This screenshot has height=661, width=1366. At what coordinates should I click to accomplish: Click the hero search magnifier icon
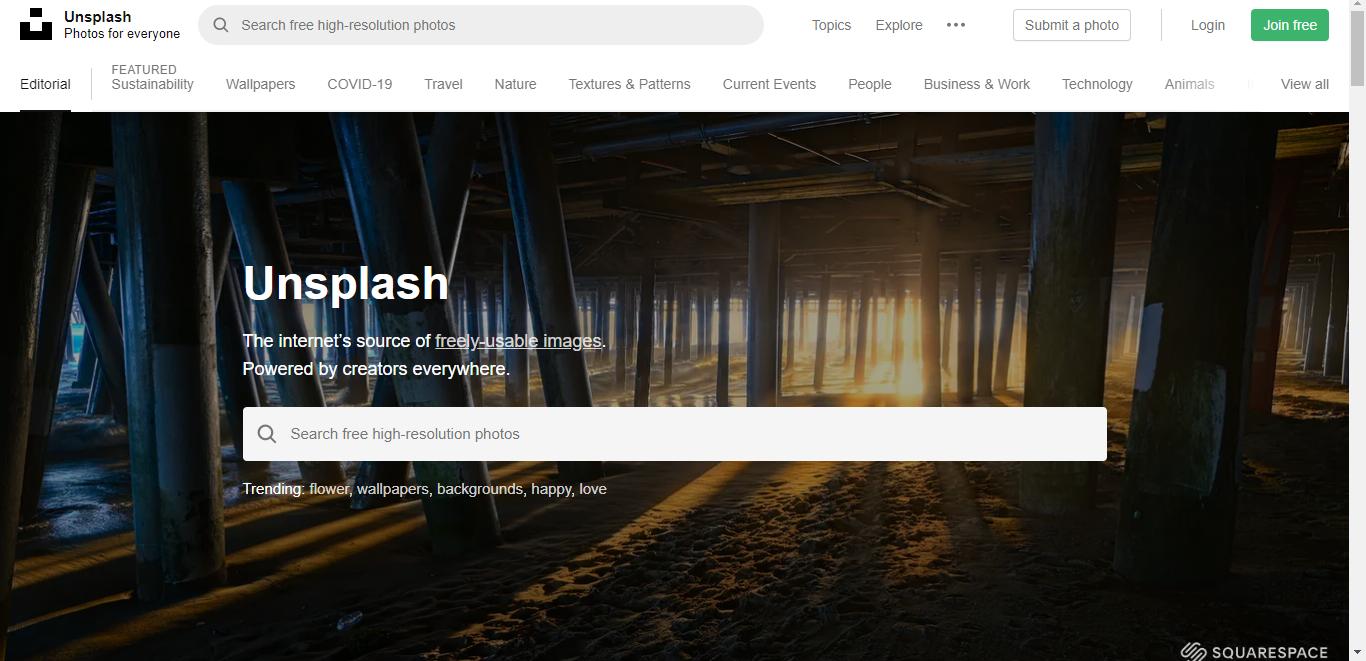click(x=266, y=434)
